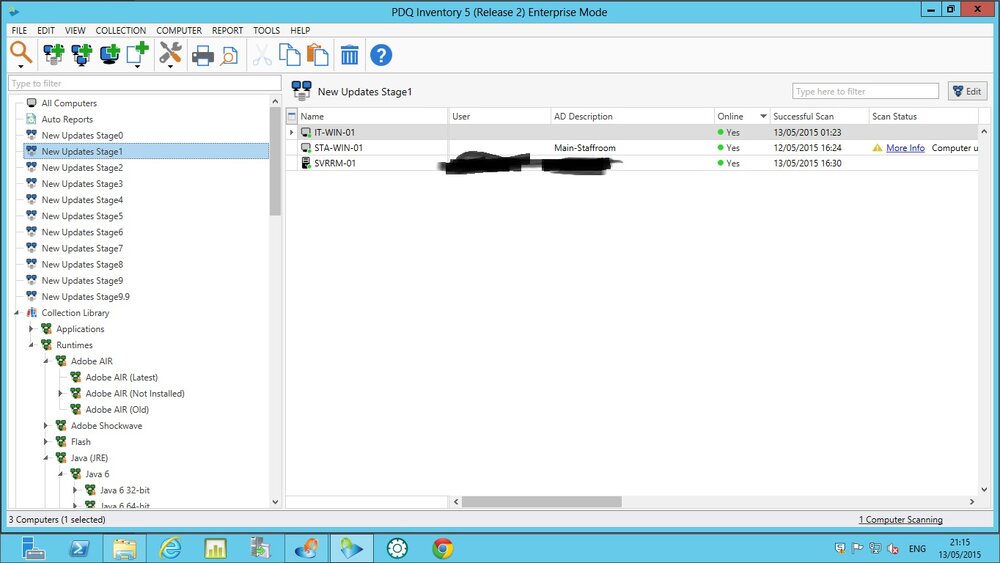The height and width of the screenshot is (563, 1000).
Task: Open Server Manager from taskbar
Action: pos(33,548)
